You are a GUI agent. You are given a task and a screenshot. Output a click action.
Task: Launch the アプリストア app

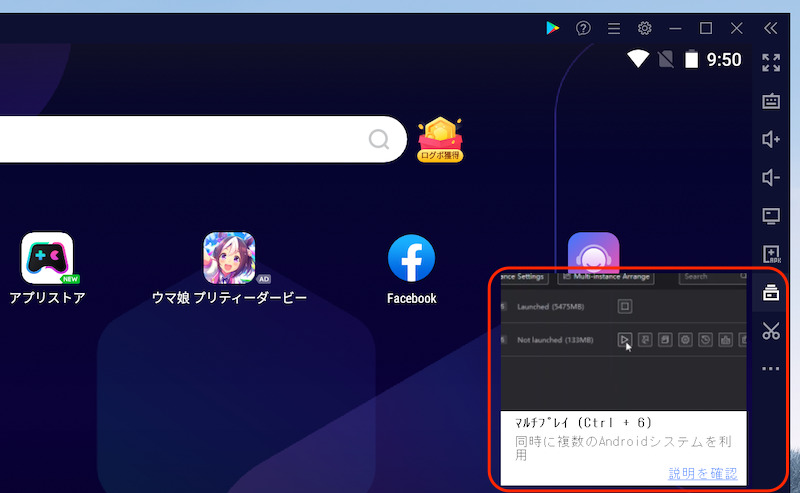pyautogui.click(x=48, y=260)
